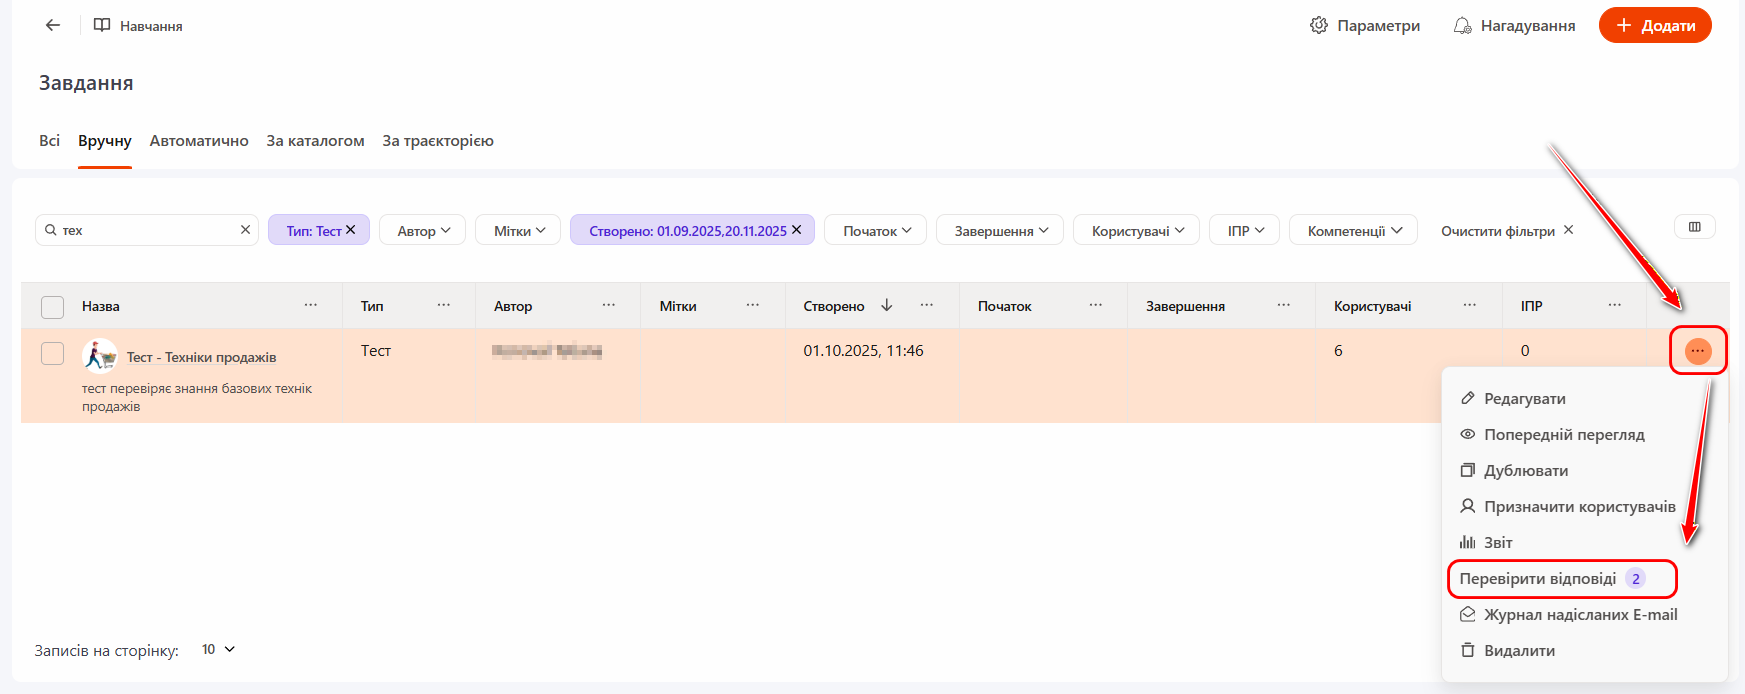Switch to the Автоматично tab
This screenshot has height=694, width=1745.
click(x=199, y=141)
